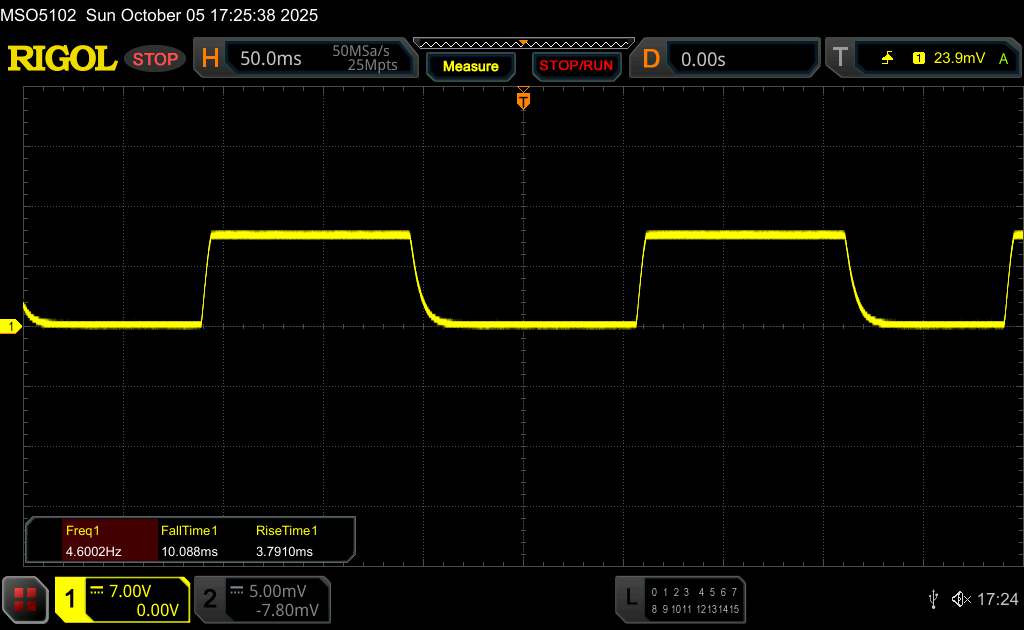Open the 23.9mV trigger level setting
Viewport: 1024px width, 630px height.
(959, 59)
